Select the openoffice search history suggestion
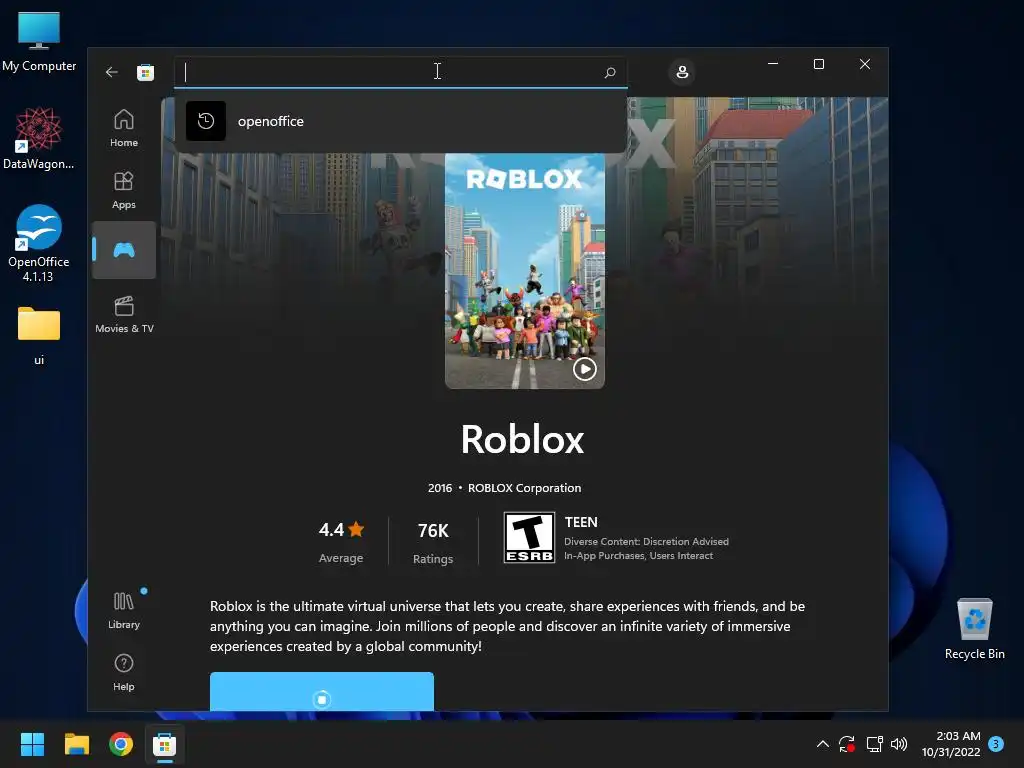1024x768 pixels. click(400, 121)
